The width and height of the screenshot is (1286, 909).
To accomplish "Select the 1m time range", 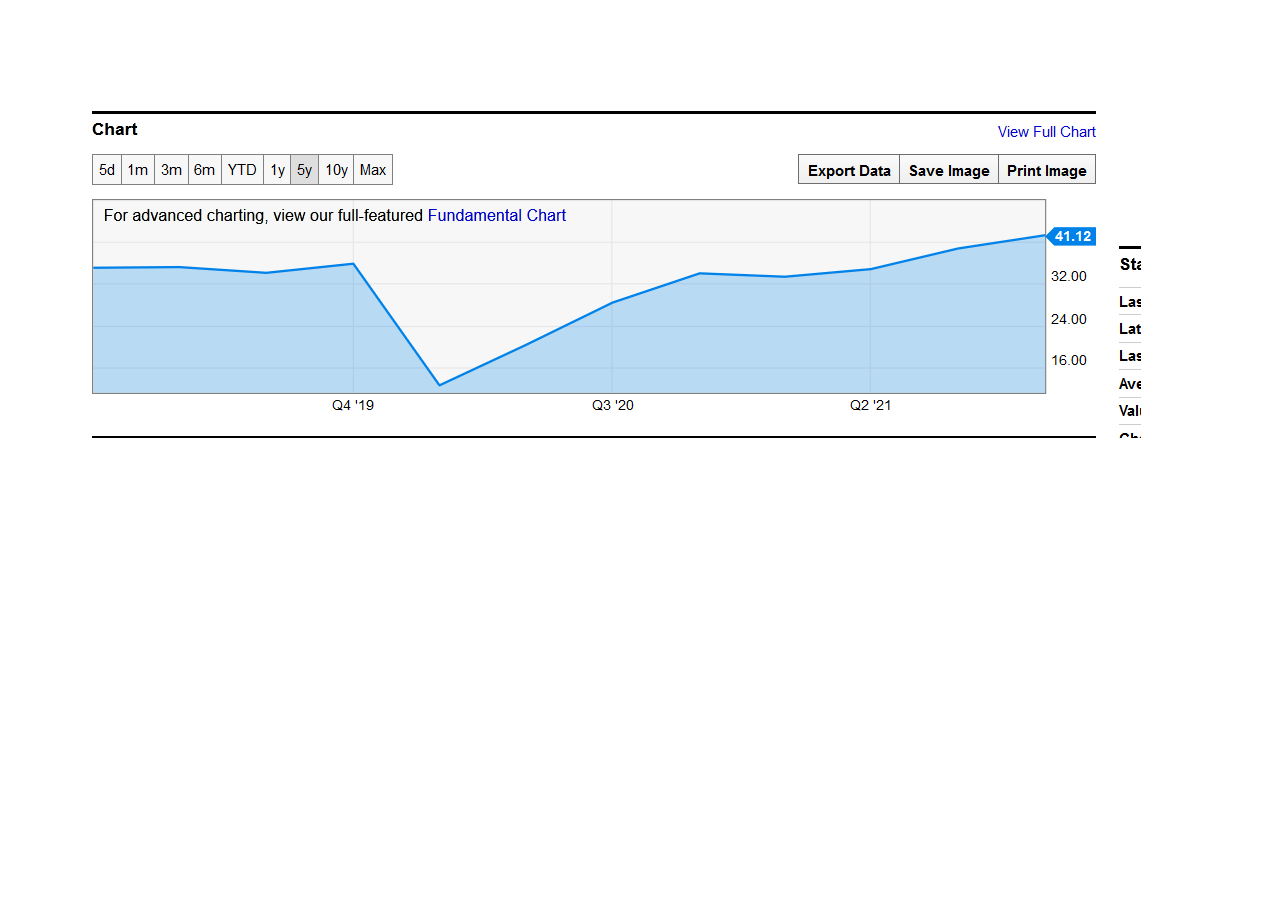I will click(138, 170).
